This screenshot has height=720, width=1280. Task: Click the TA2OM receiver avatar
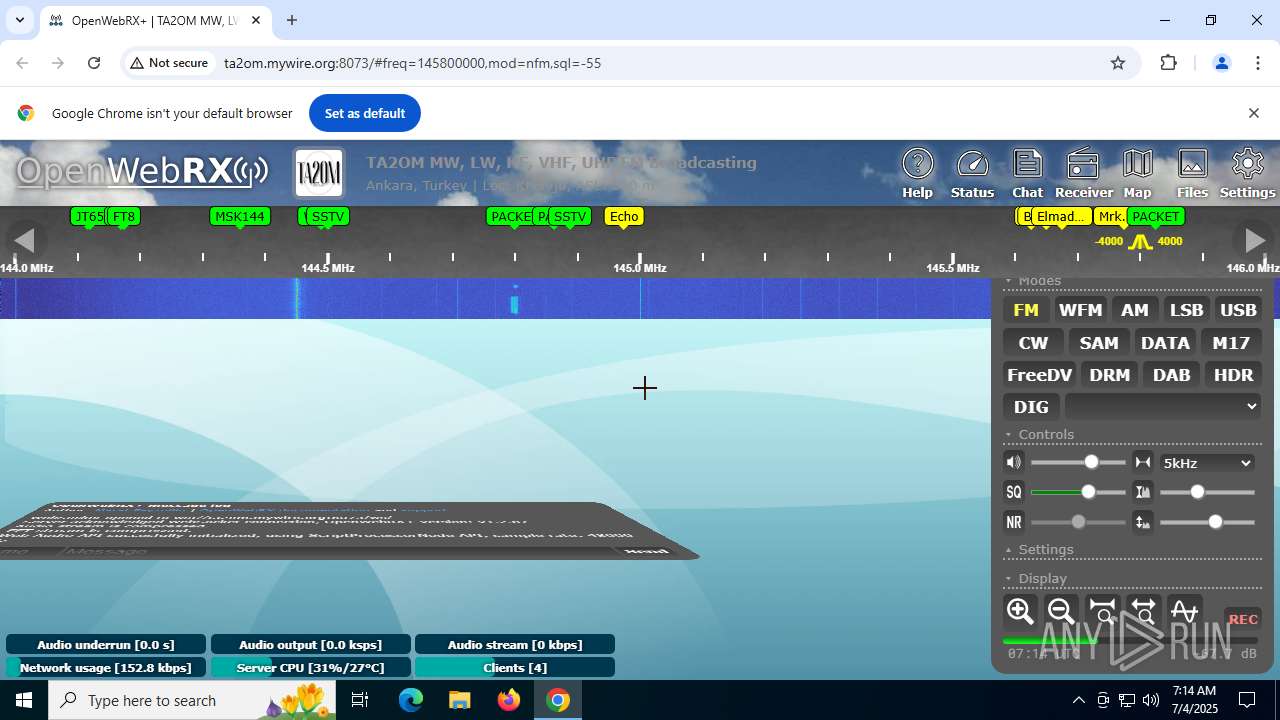(319, 173)
